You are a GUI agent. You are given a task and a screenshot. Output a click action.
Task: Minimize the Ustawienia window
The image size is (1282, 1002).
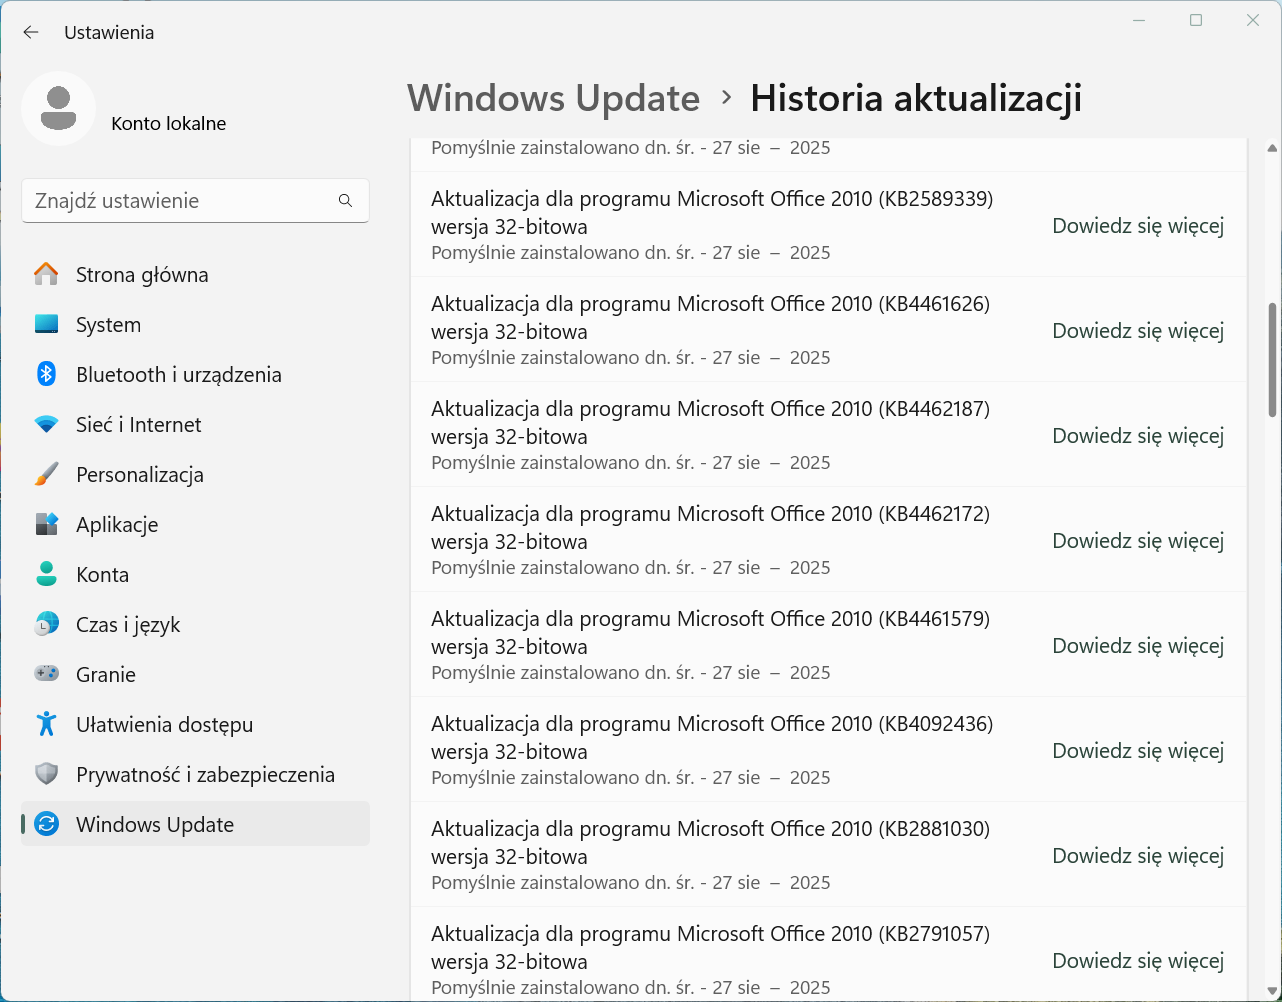coord(1139,20)
